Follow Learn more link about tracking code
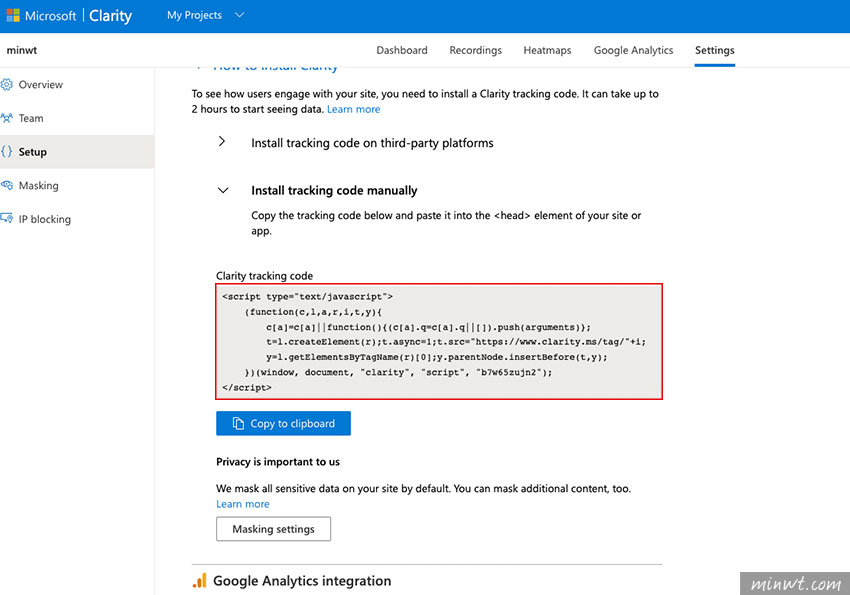850x595 pixels. pyautogui.click(x=353, y=109)
